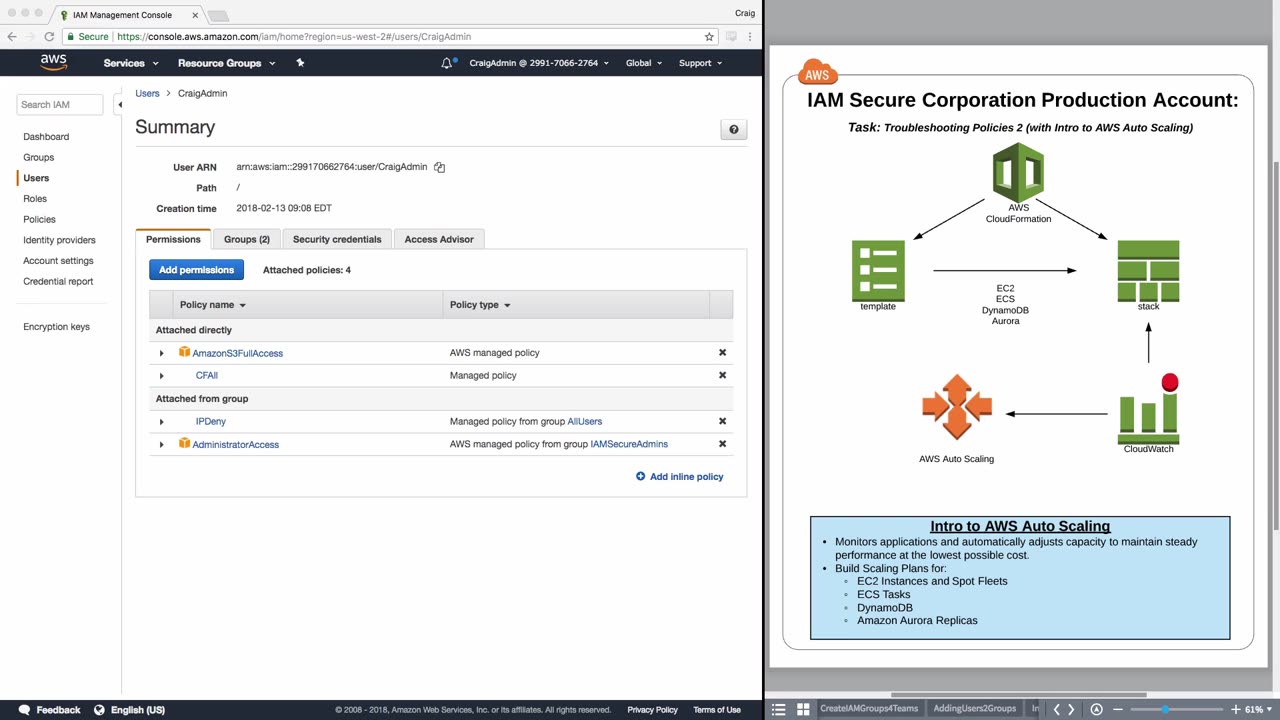The image size is (1280, 720).
Task: Bookmark this page with the star icon
Action: coord(709,37)
